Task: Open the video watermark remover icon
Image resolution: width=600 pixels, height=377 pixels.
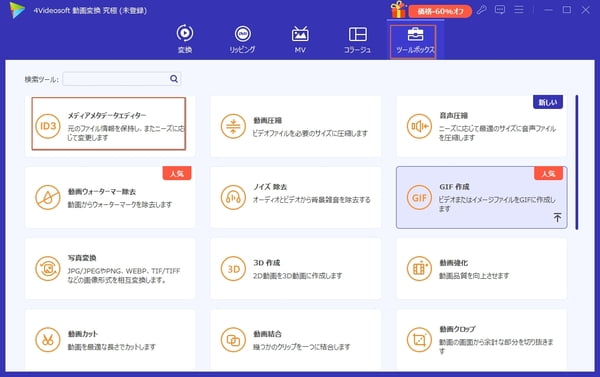Action: (48, 197)
